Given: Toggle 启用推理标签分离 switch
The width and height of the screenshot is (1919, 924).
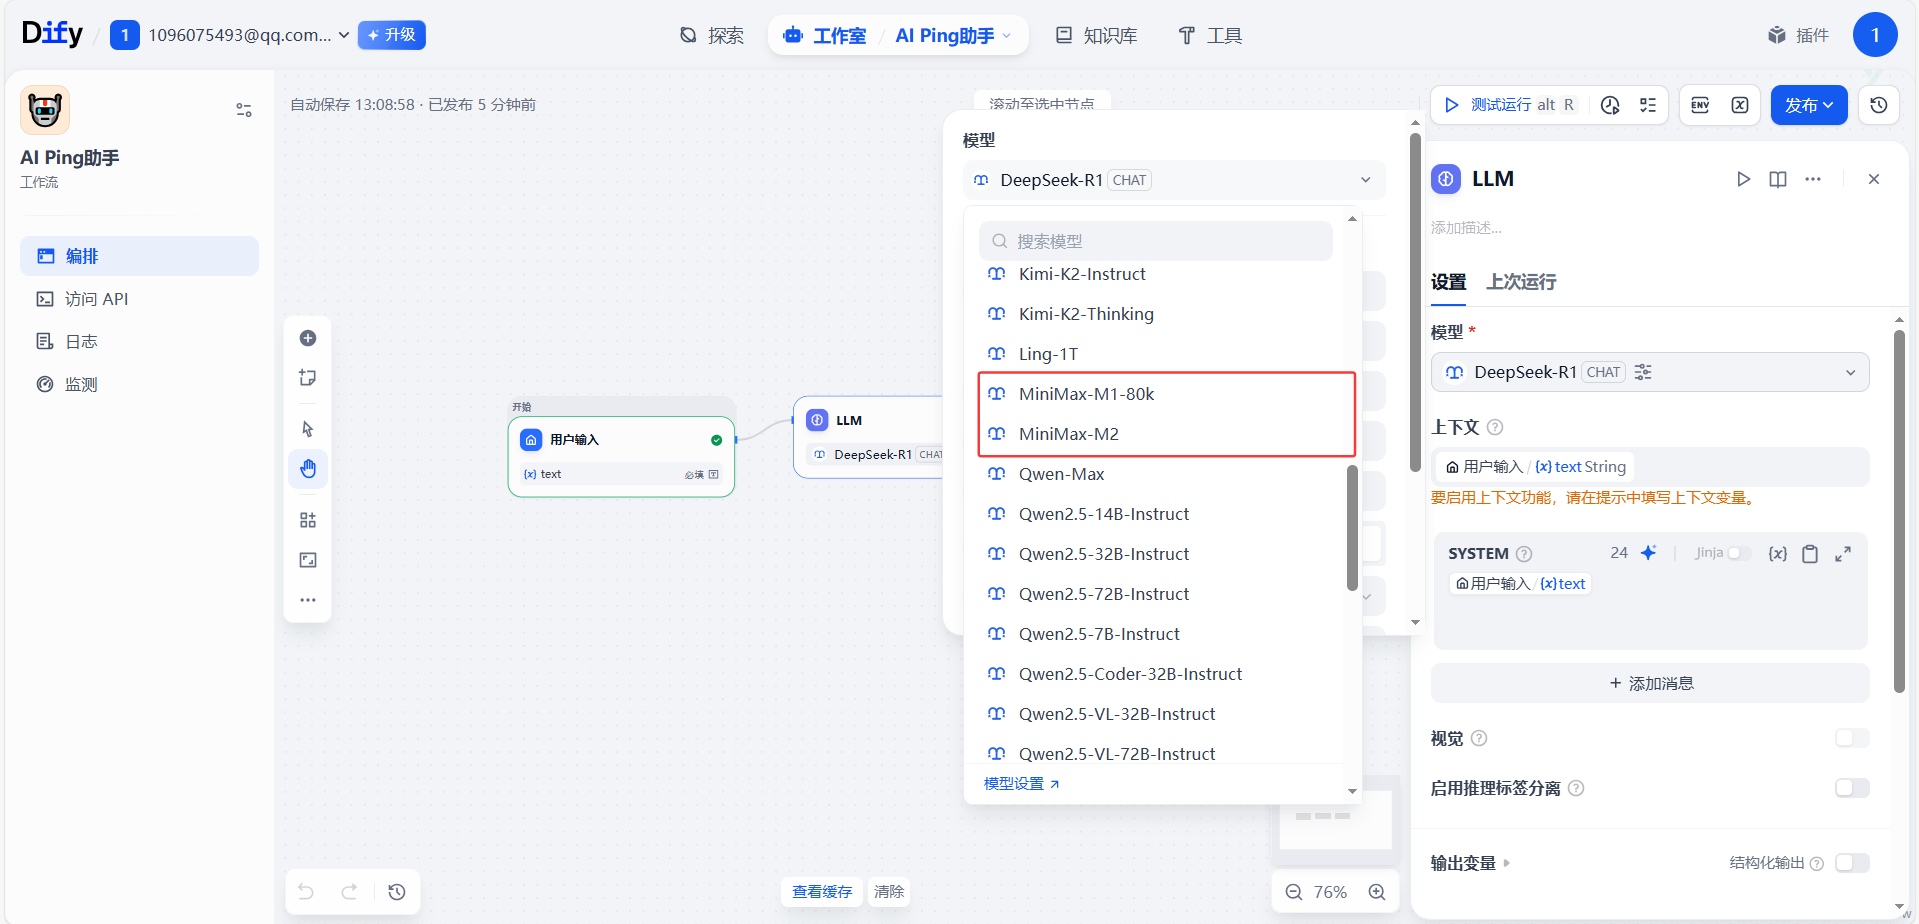Looking at the screenshot, I should coord(1852,788).
